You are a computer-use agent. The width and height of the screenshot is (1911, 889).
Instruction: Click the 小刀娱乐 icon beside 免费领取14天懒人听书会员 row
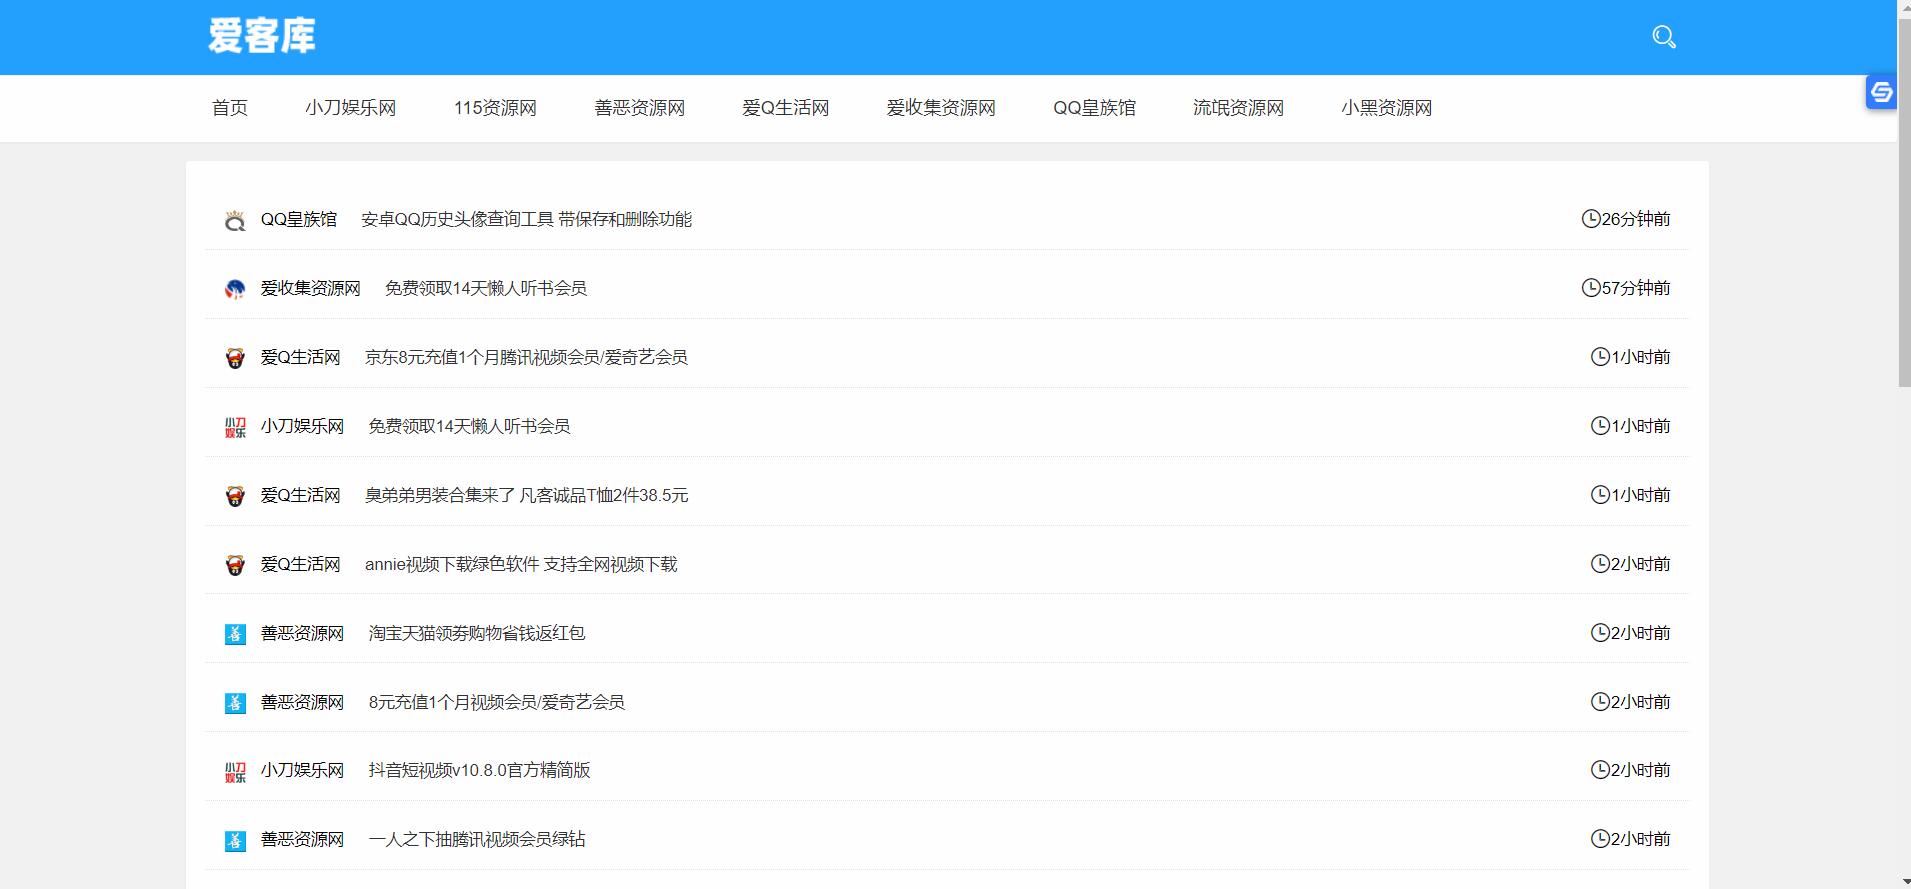235,427
